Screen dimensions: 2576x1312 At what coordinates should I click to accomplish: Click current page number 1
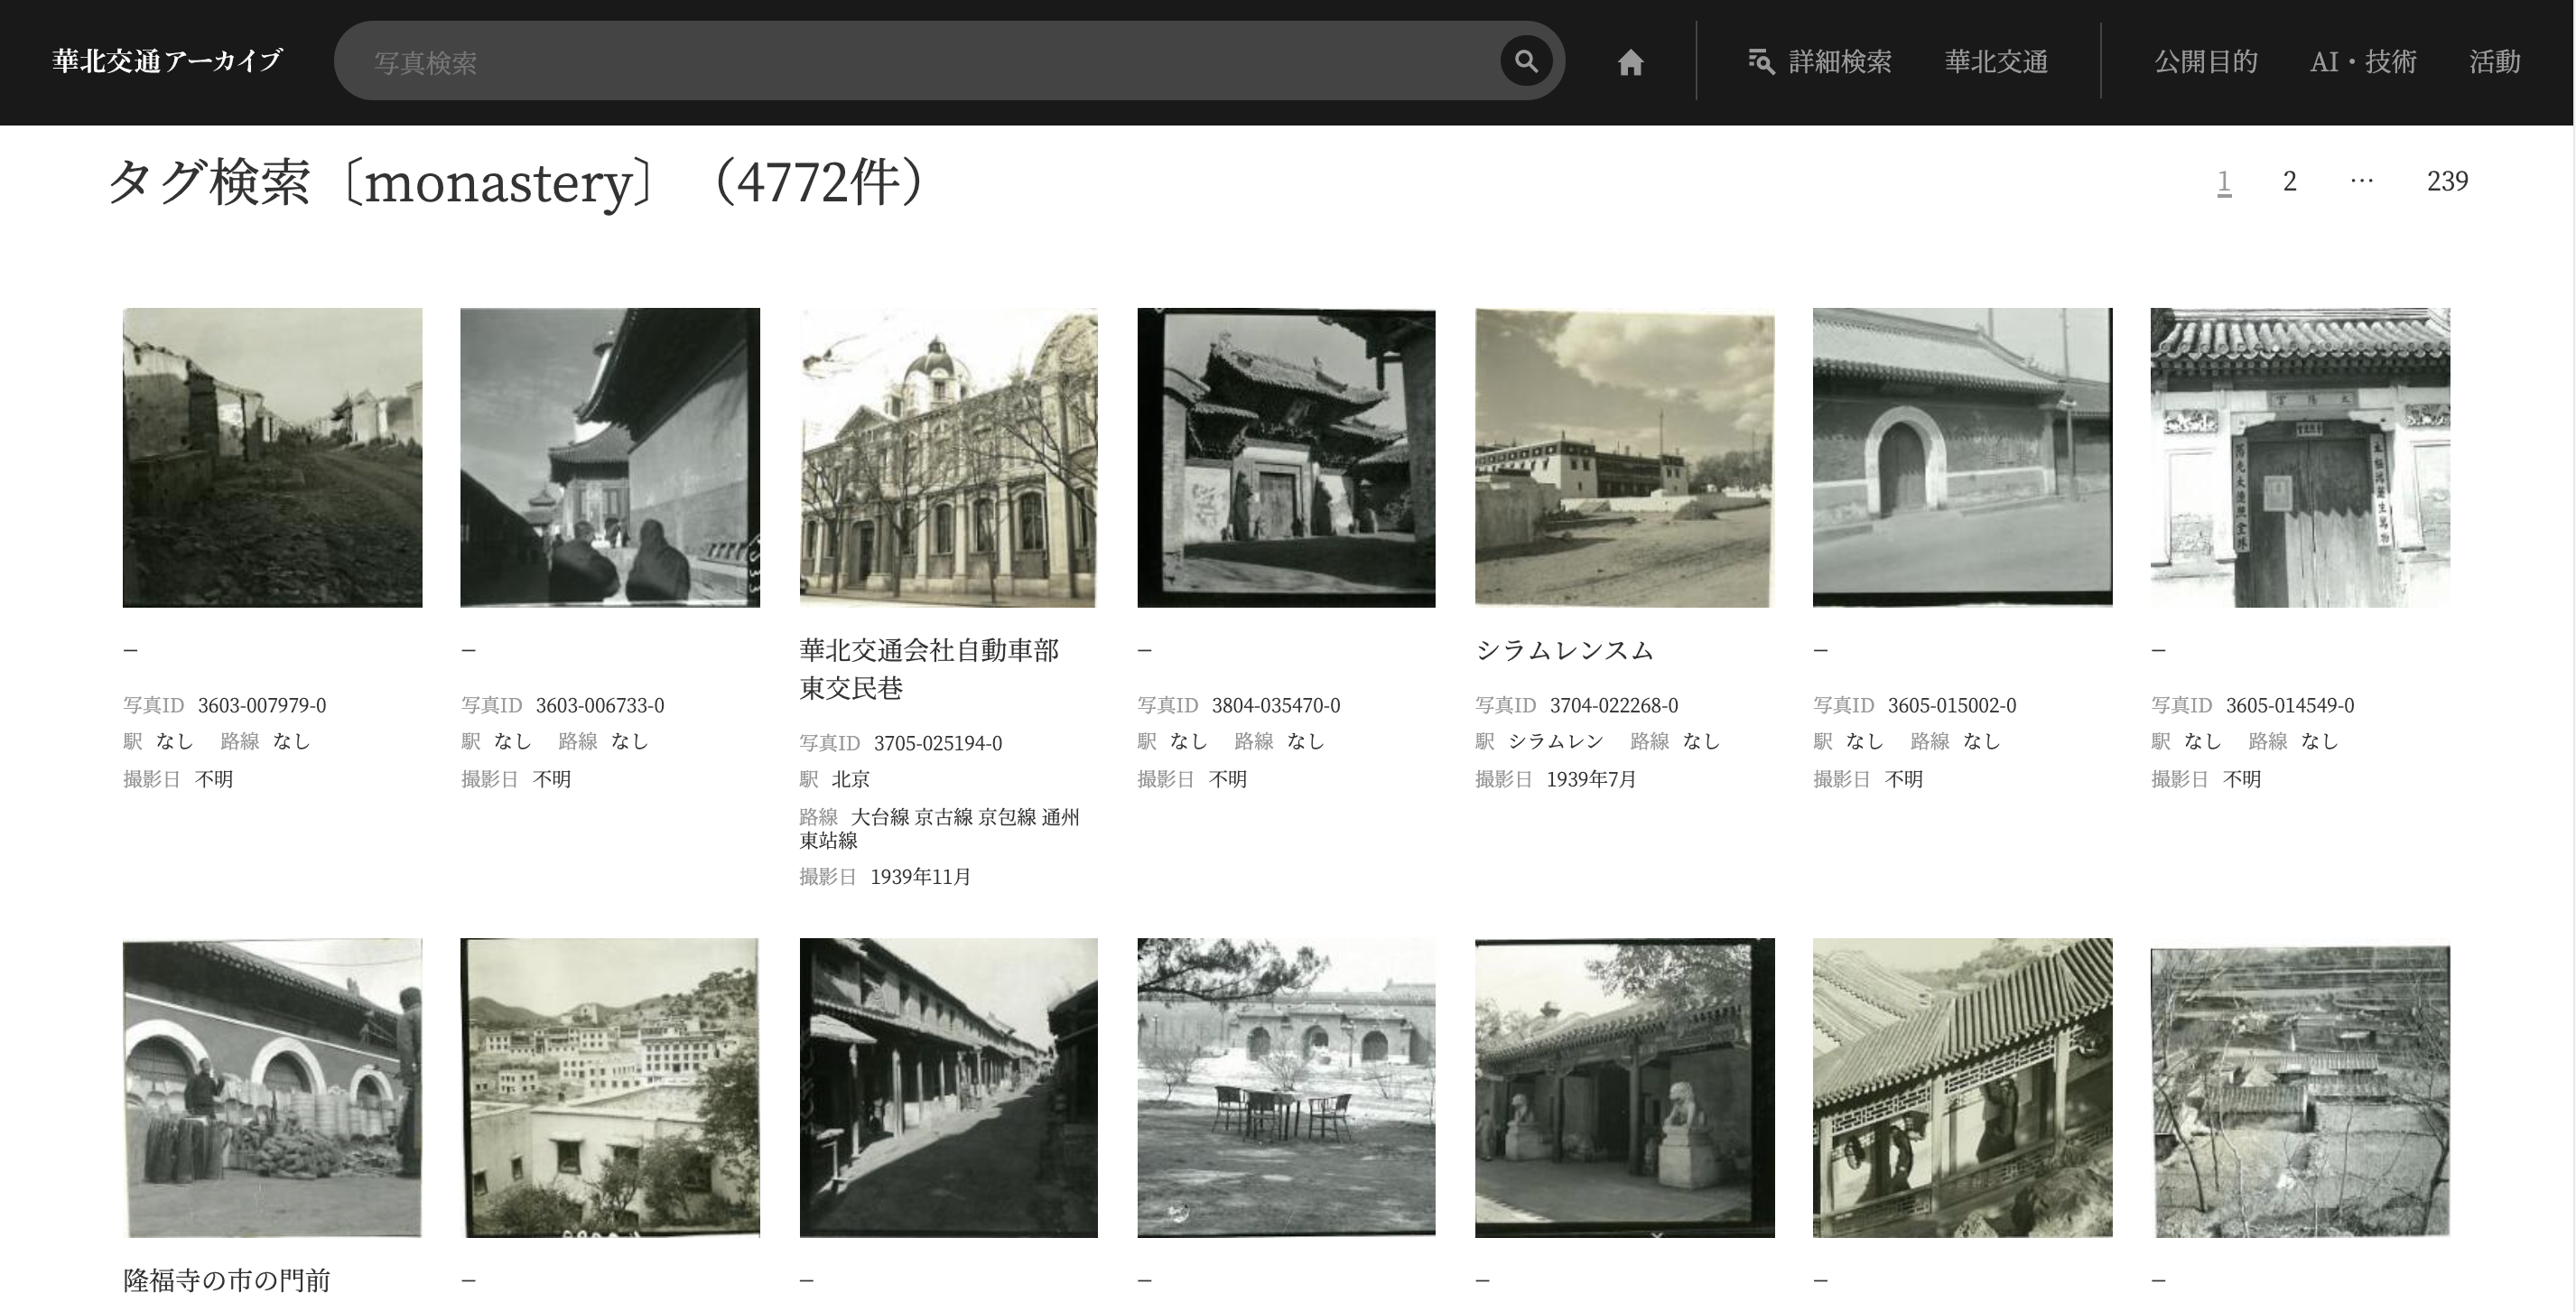[2223, 181]
